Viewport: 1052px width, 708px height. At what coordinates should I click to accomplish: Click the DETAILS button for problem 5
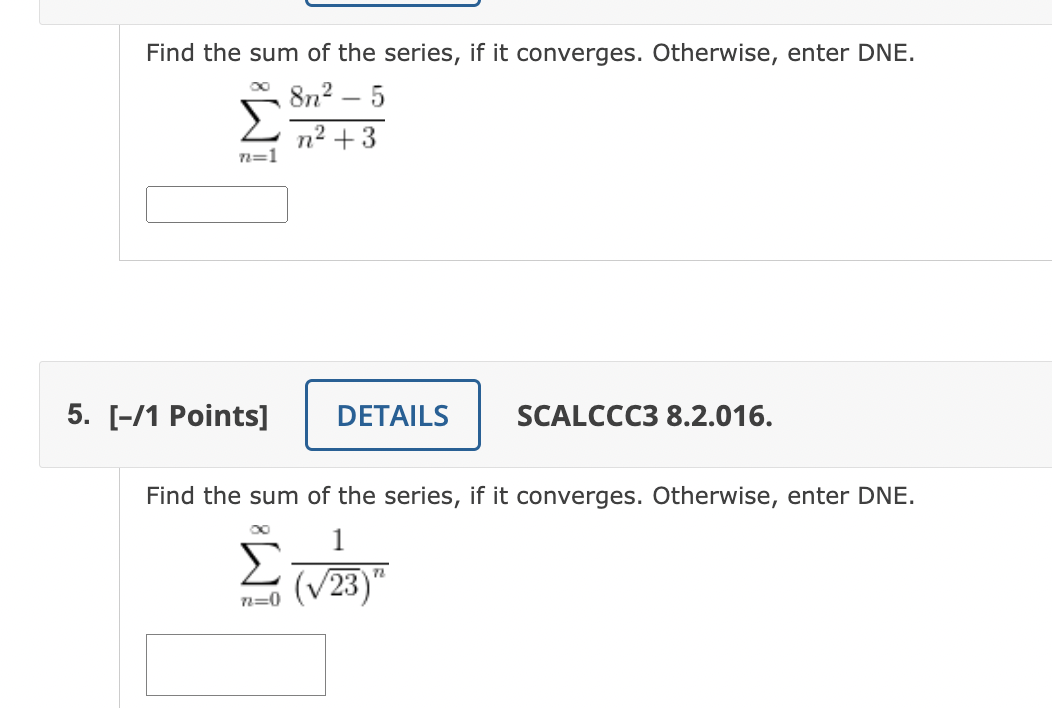(392, 415)
